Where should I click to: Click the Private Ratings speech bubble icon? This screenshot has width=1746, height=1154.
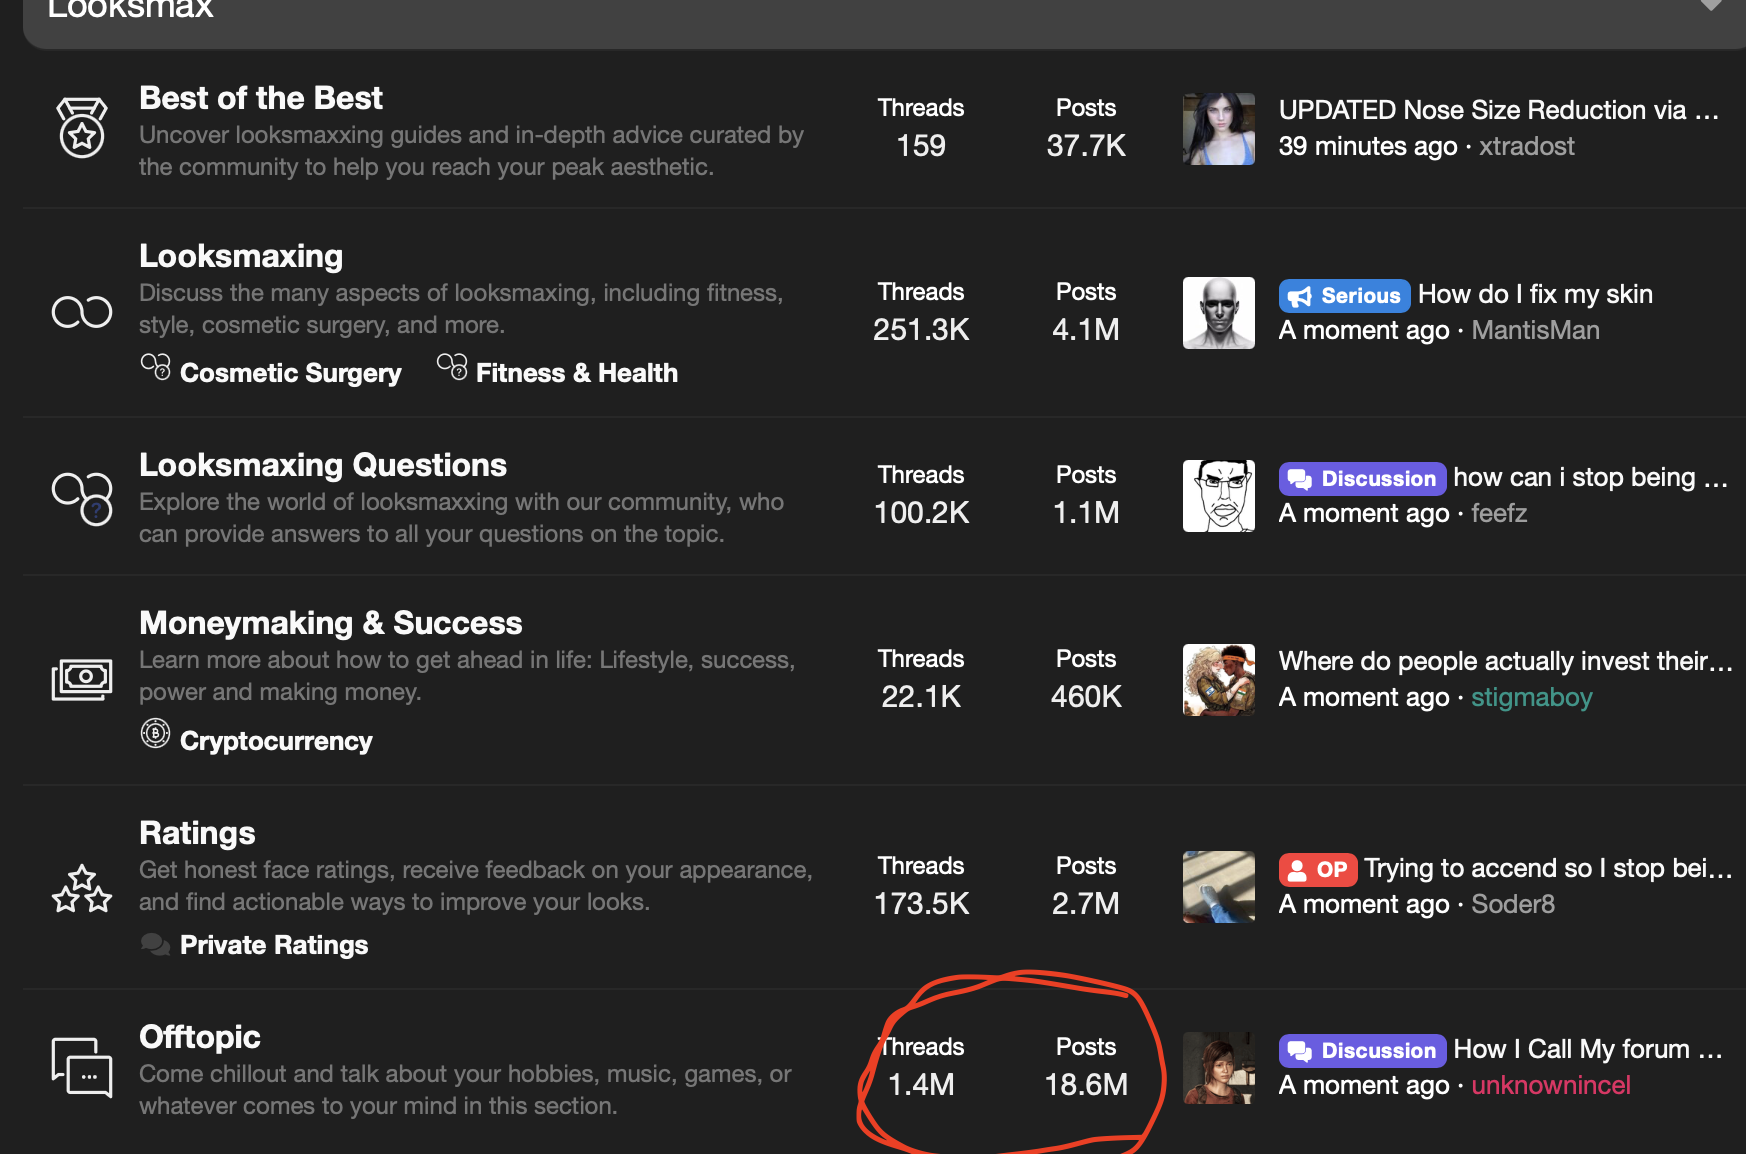tap(155, 944)
